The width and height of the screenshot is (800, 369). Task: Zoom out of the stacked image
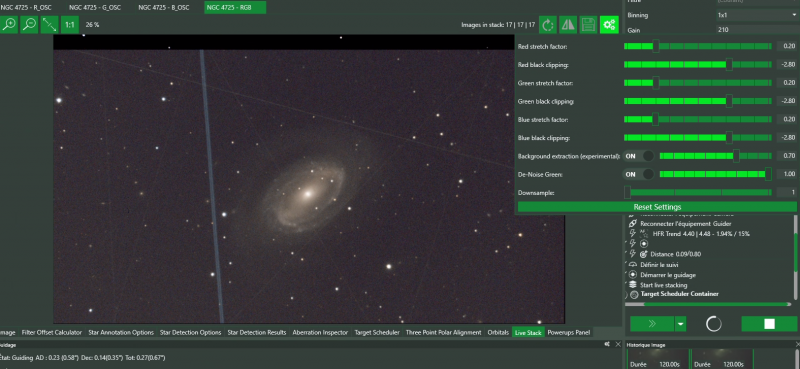pyautogui.click(x=29, y=24)
